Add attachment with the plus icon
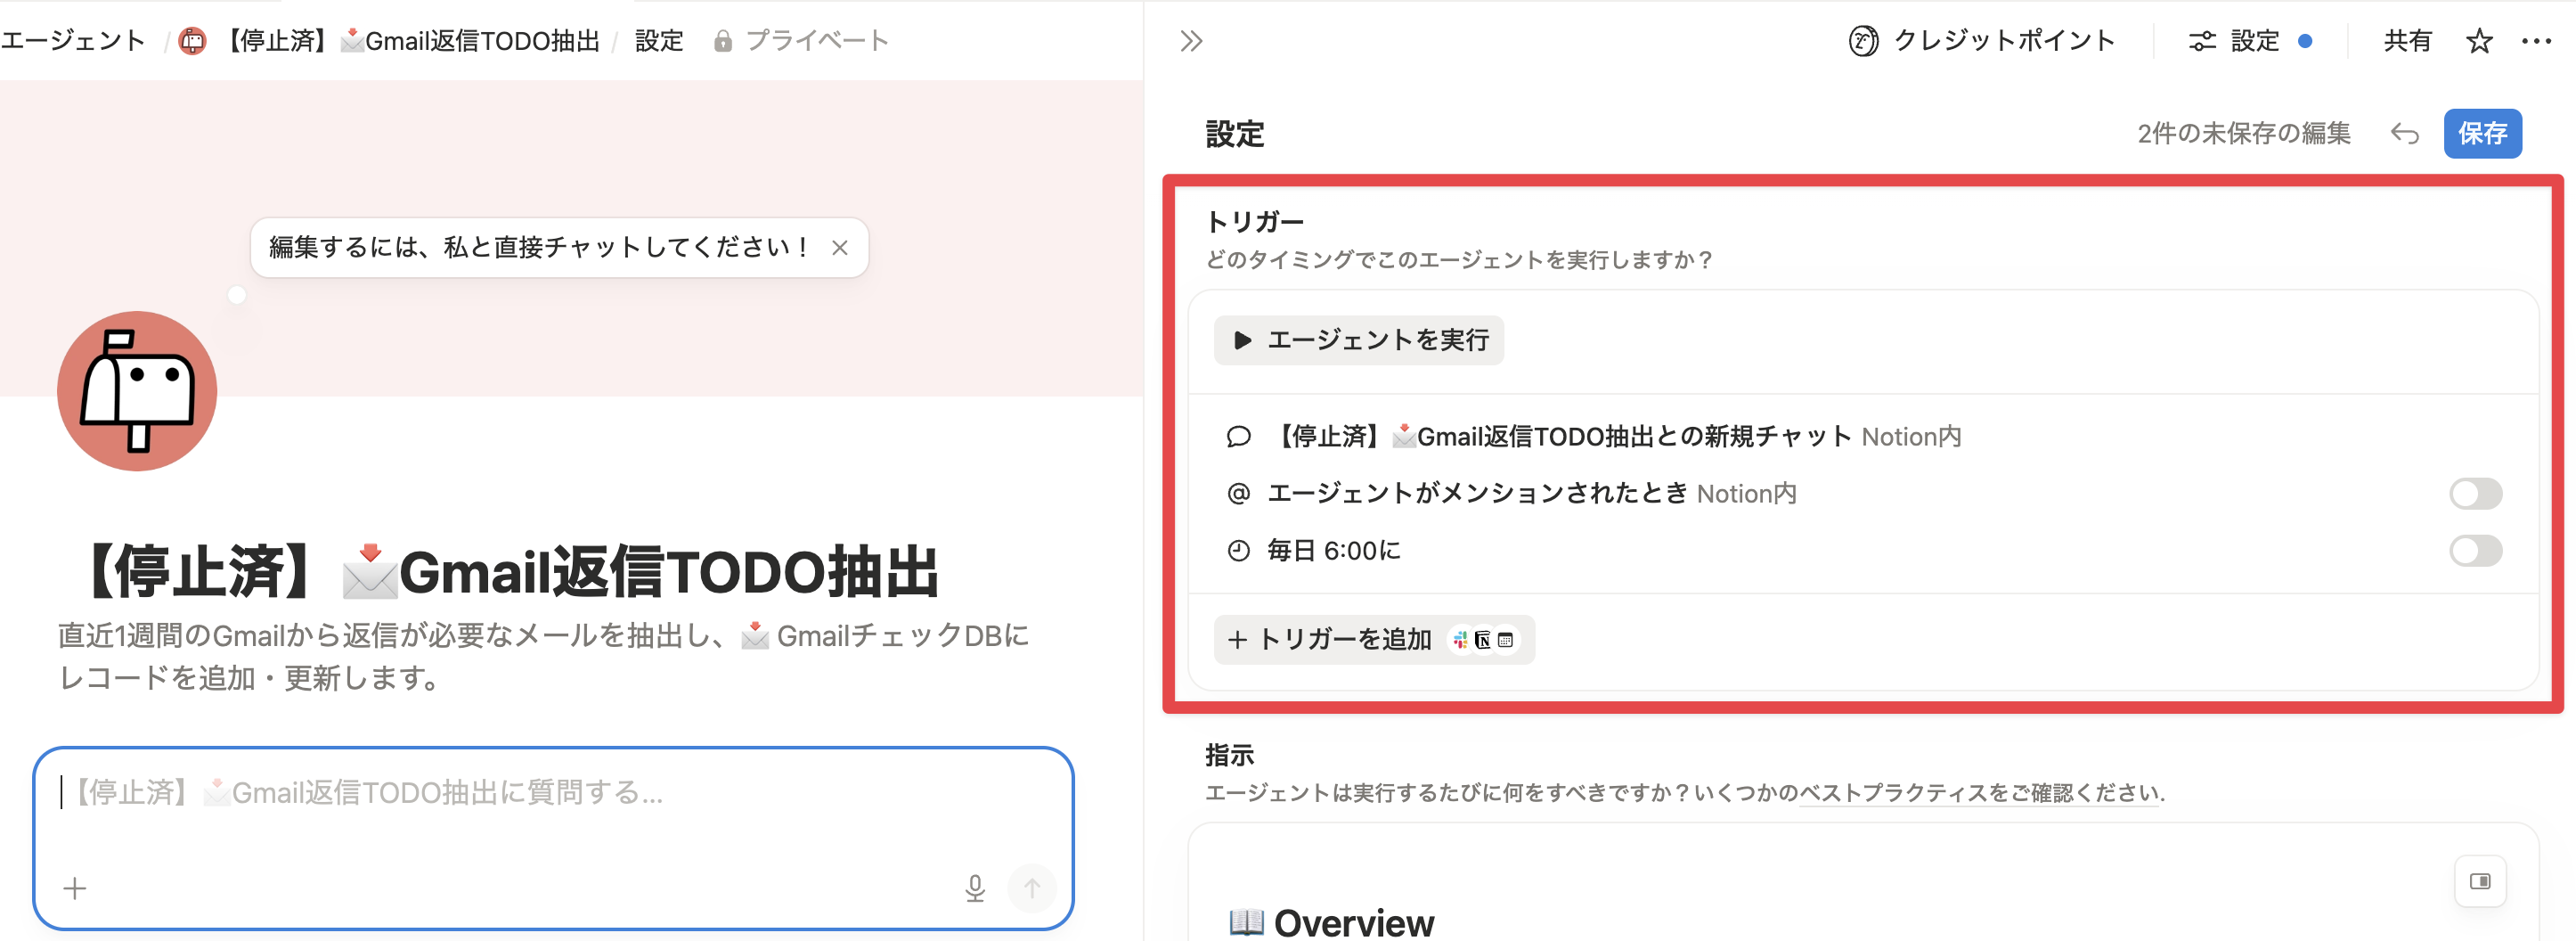This screenshot has width=2576, height=941. 75,888
